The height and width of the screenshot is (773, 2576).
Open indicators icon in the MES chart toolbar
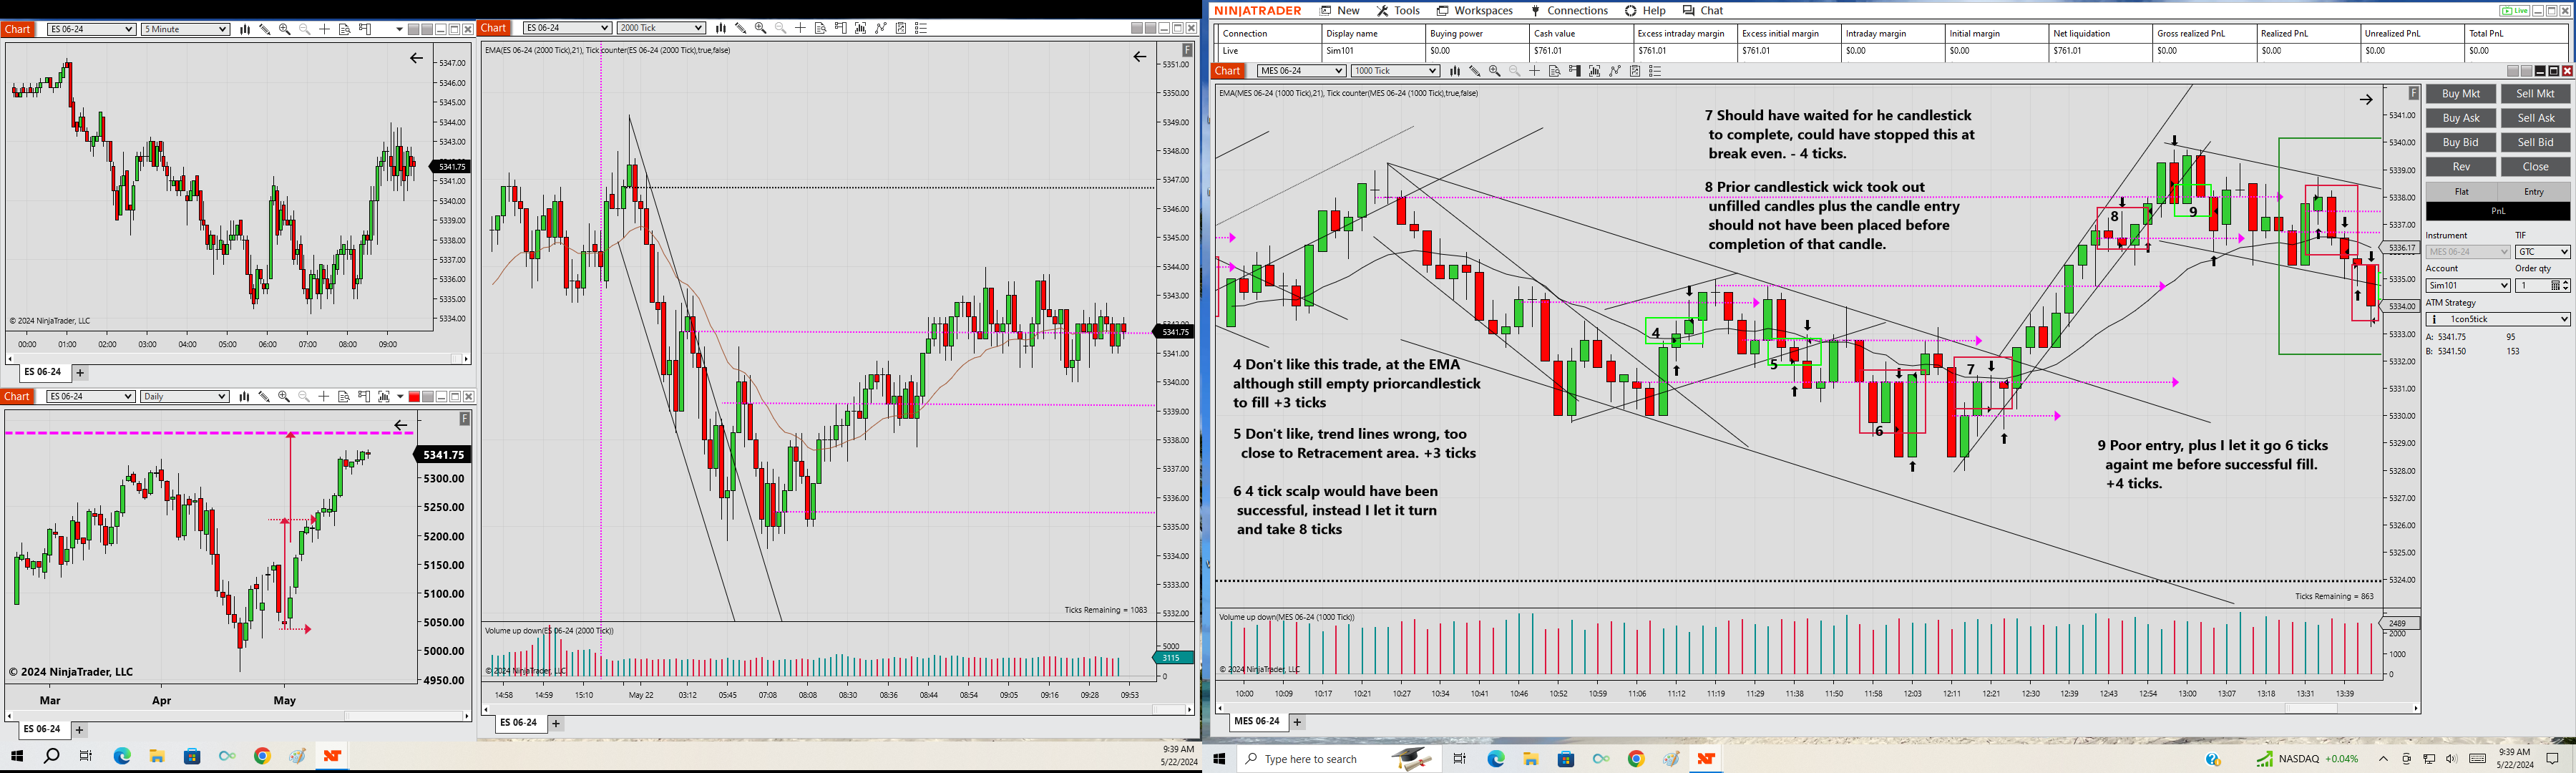click(x=1594, y=71)
